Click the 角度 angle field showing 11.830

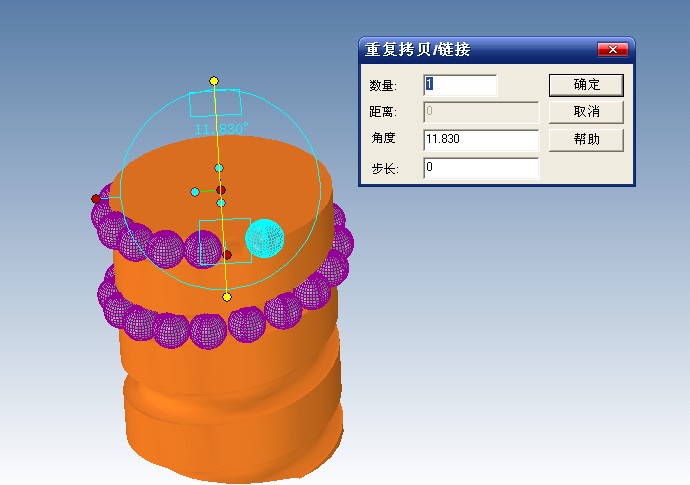tap(481, 140)
